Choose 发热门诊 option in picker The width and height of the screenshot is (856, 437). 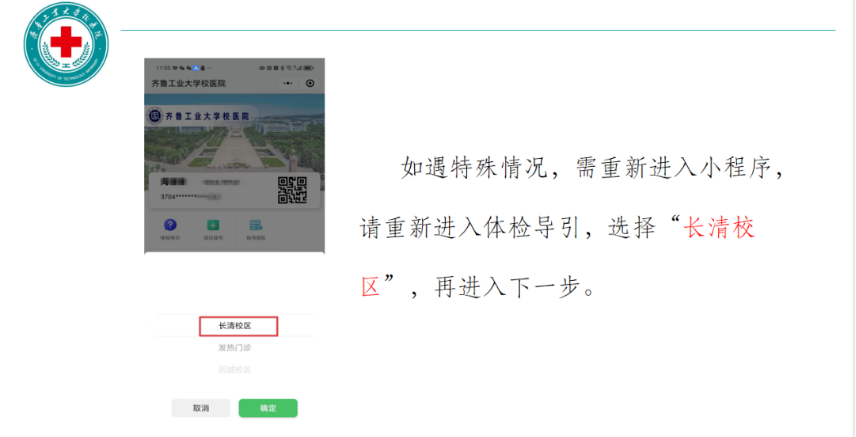pyautogui.click(x=236, y=348)
